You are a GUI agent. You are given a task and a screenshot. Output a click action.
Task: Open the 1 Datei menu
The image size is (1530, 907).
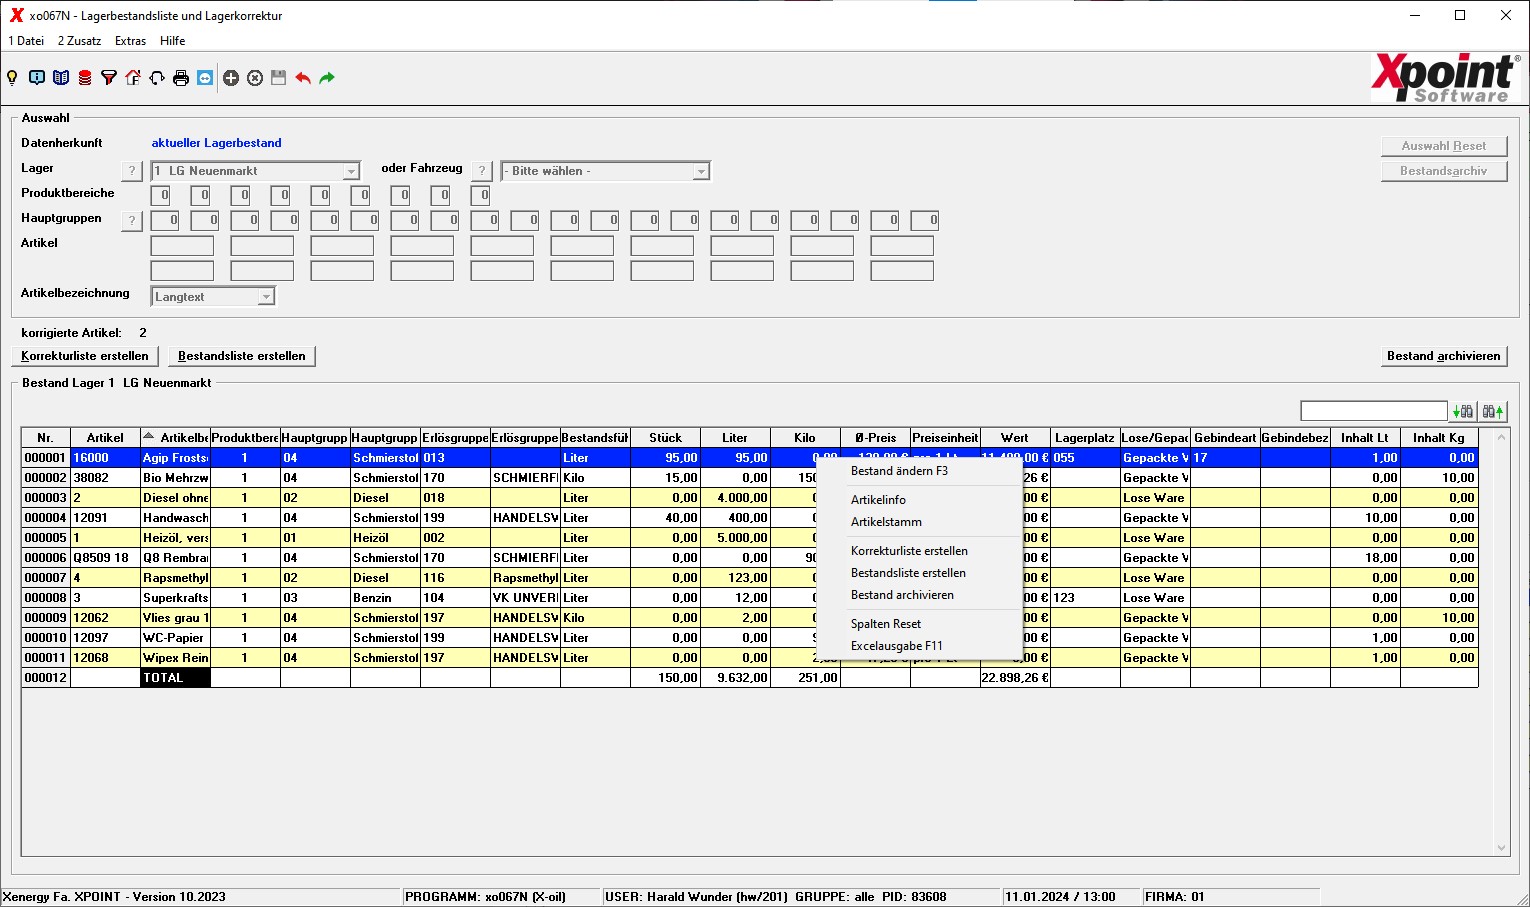pyautogui.click(x=26, y=41)
